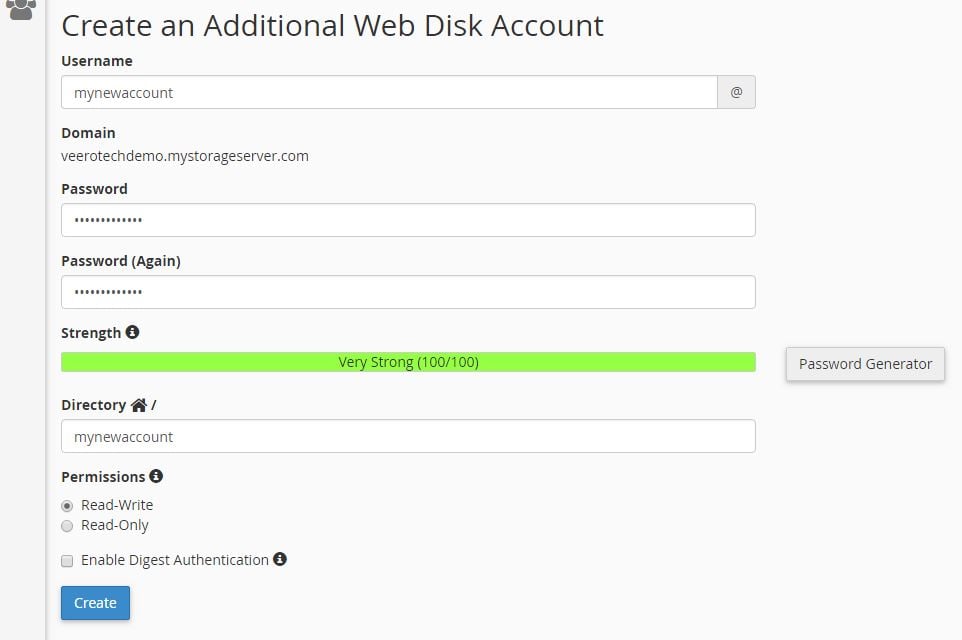This screenshot has width=962, height=640.
Task: Click the Directory path field
Action: [x=408, y=436]
